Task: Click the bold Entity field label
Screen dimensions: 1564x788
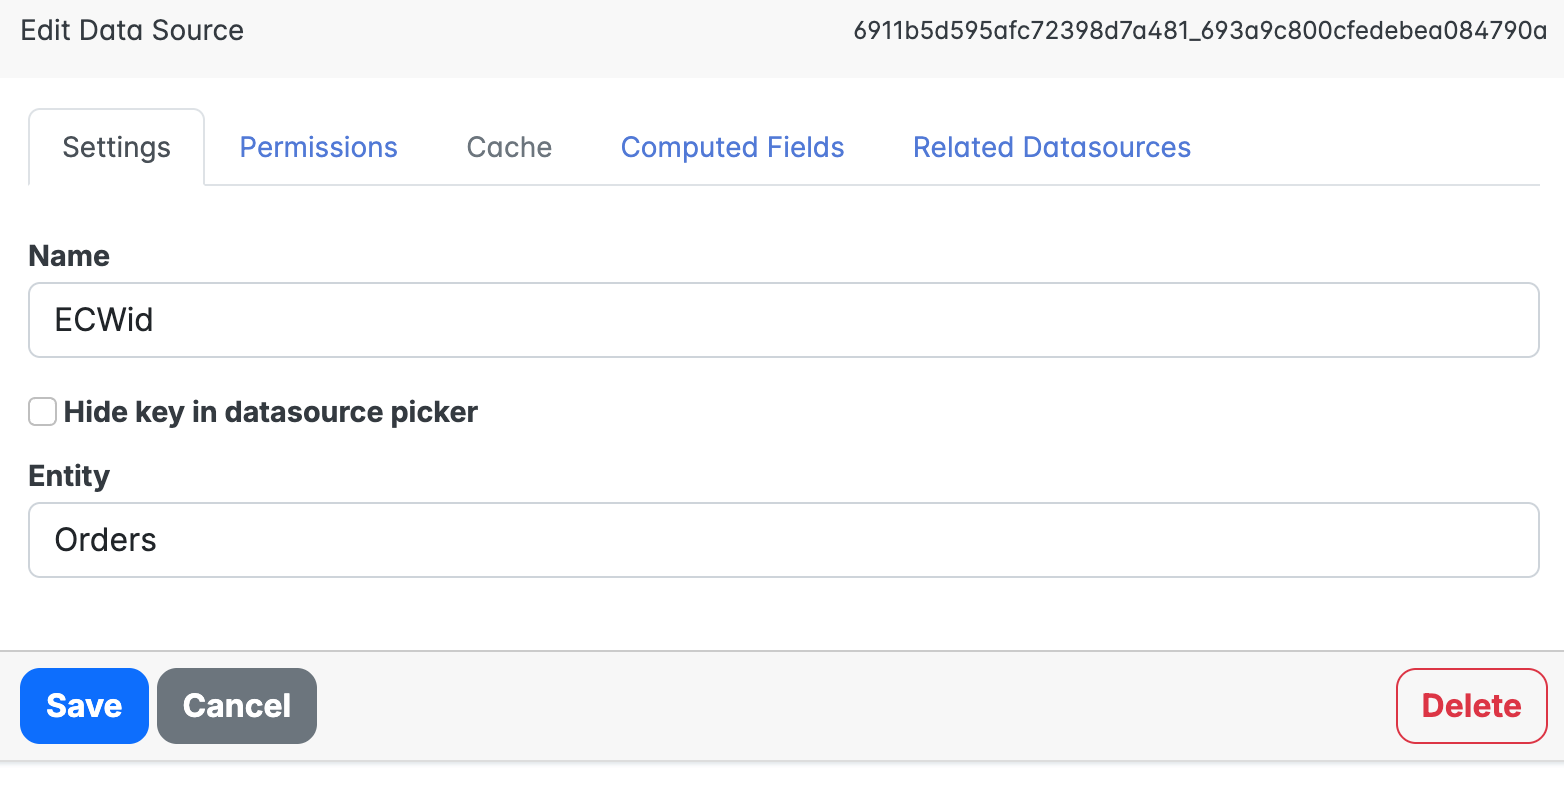Action: point(69,476)
